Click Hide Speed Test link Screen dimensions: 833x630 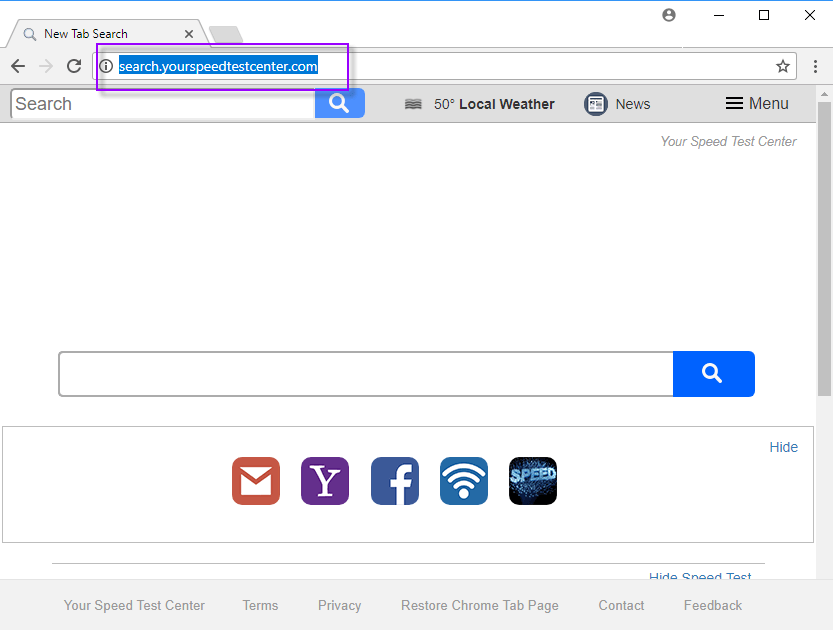pos(700,575)
